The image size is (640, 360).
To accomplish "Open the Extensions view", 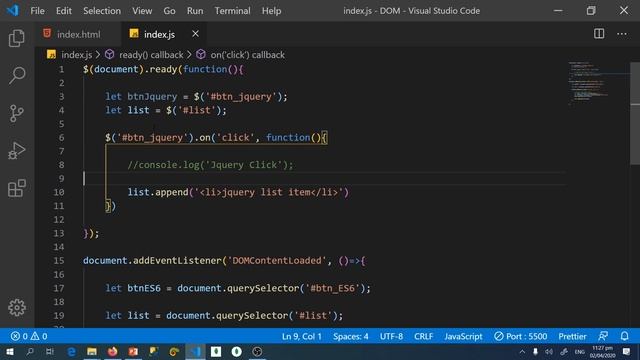I will [x=17, y=188].
